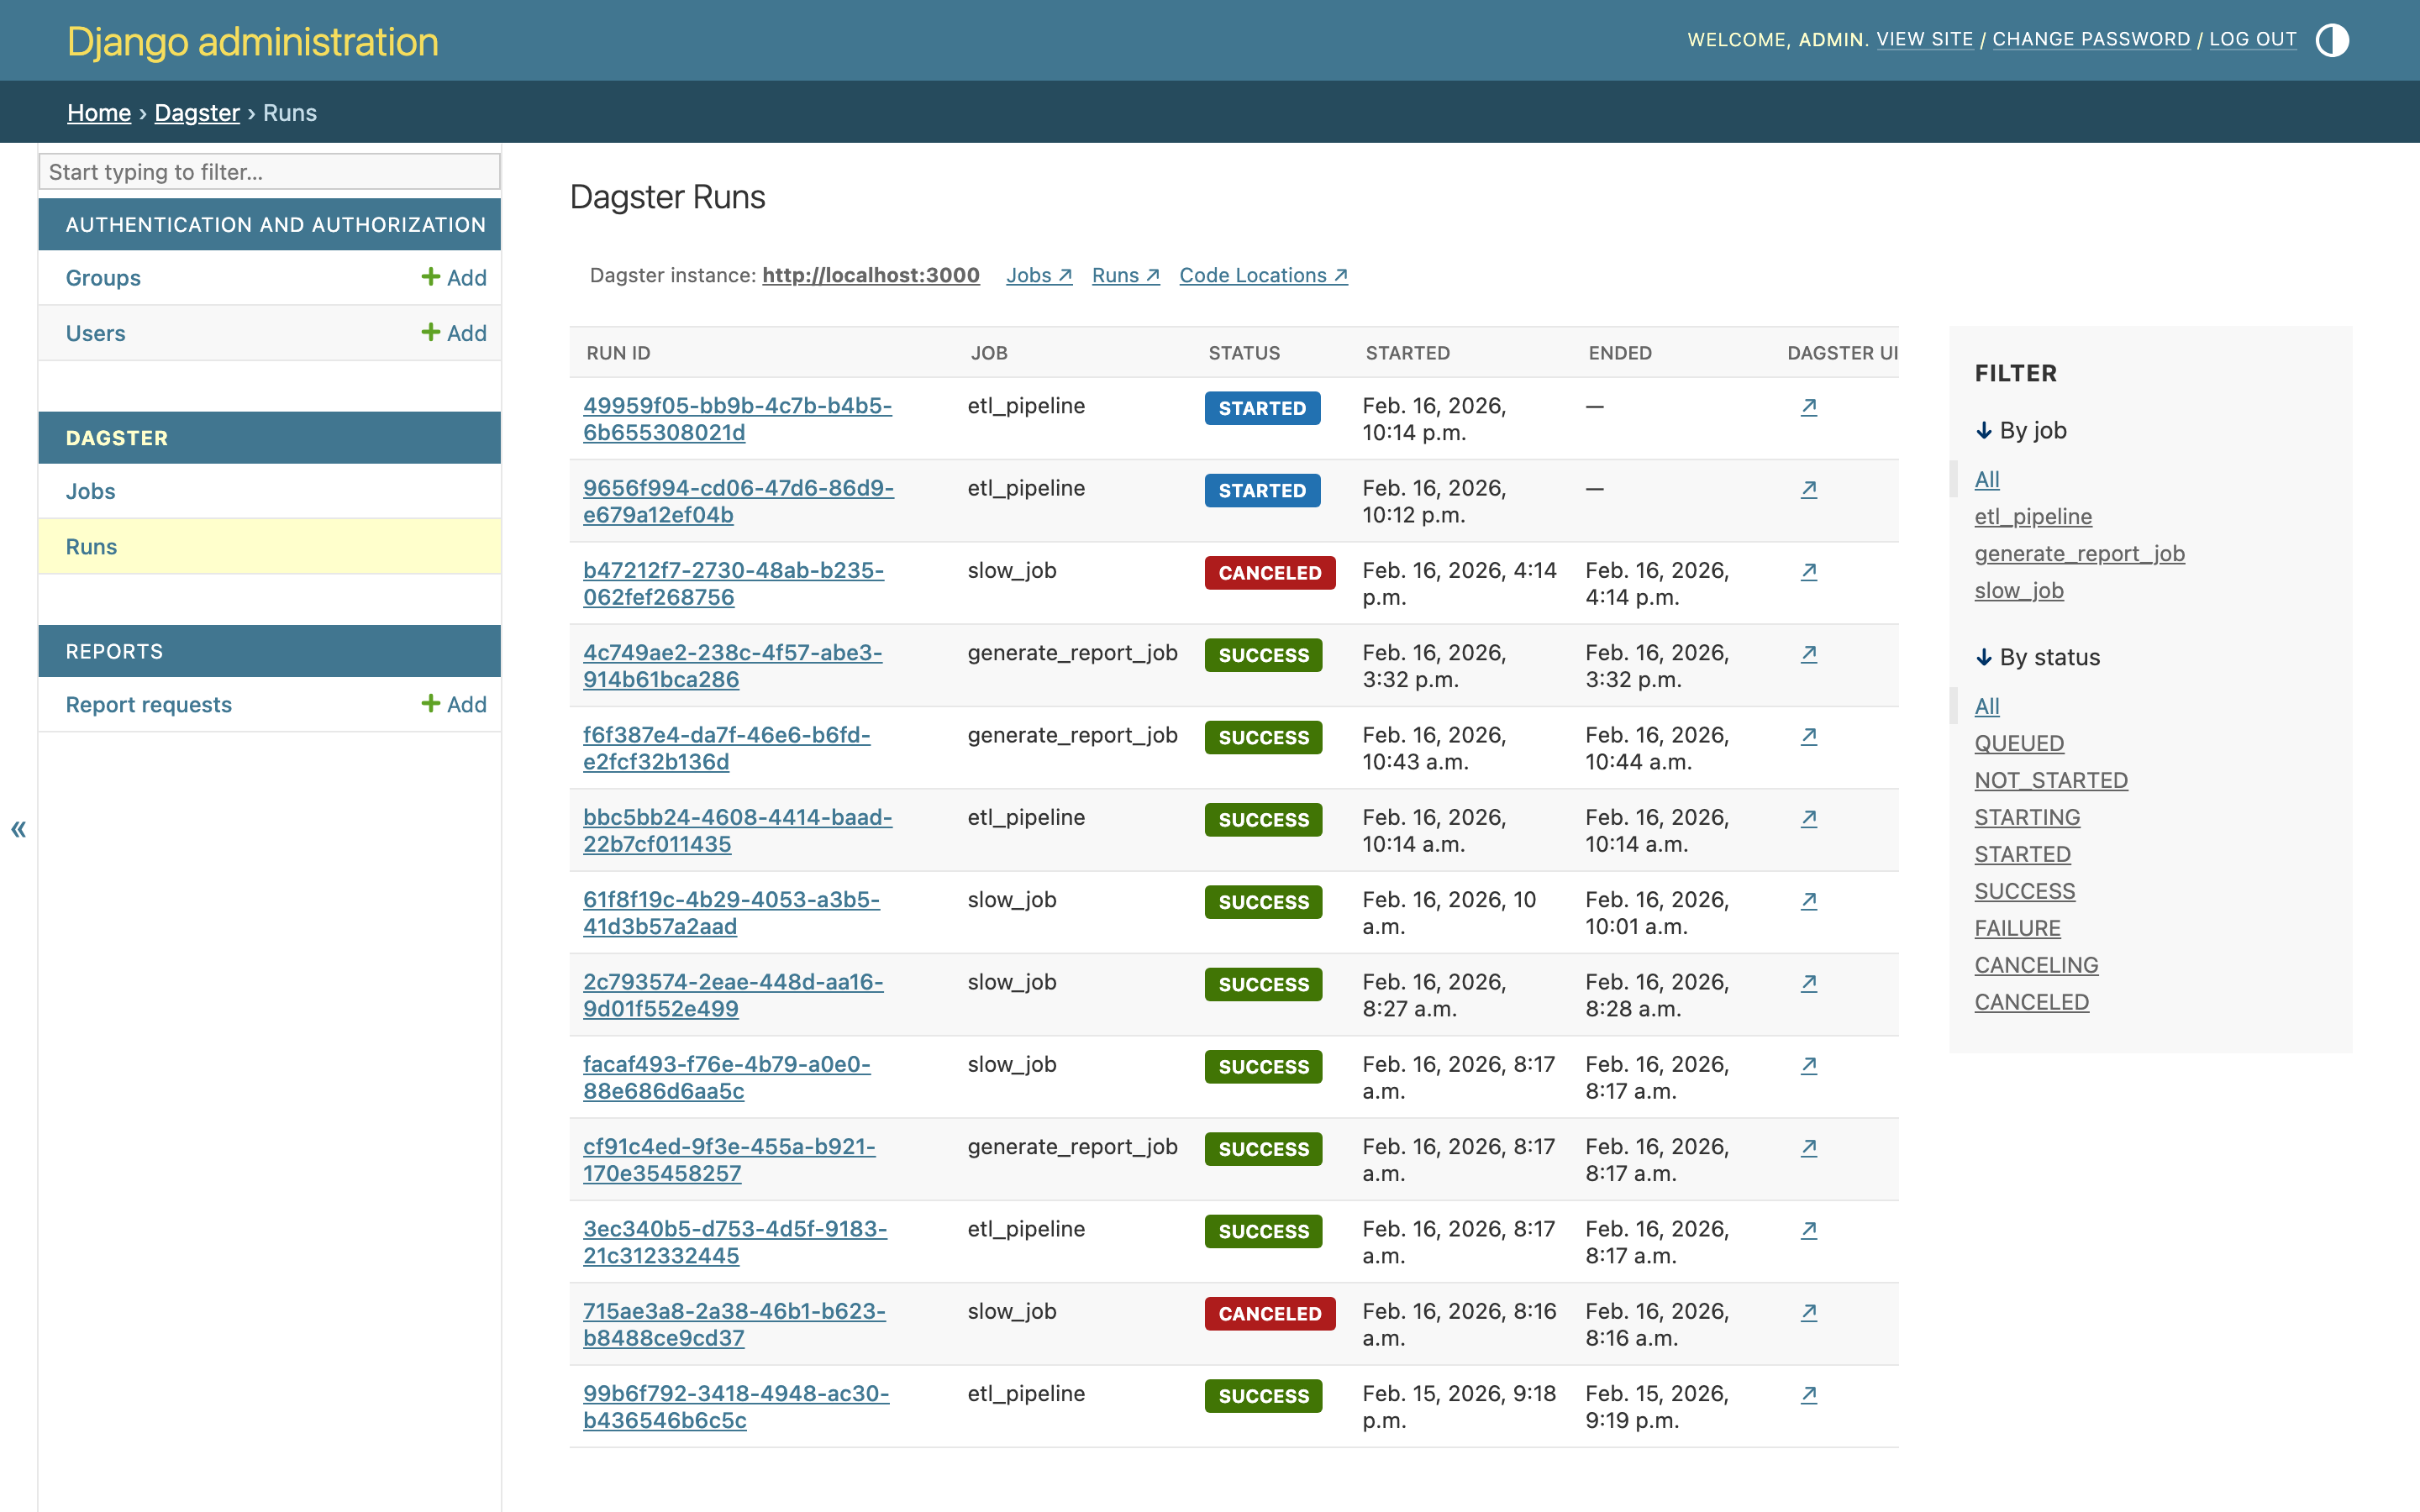The image size is (2420, 1512).
Task: Click the Django administration site title
Action: click(252, 41)
